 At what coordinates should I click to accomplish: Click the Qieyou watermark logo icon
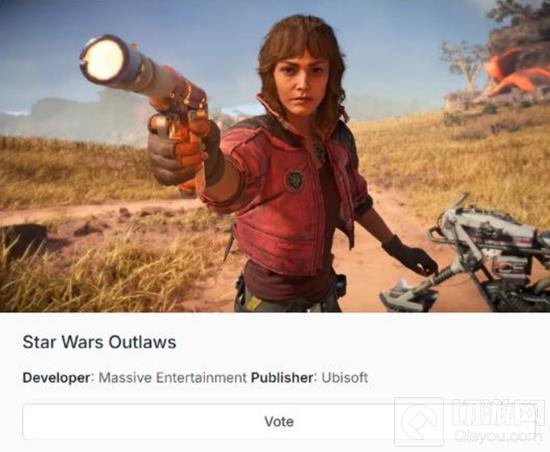tap(419, 422)
